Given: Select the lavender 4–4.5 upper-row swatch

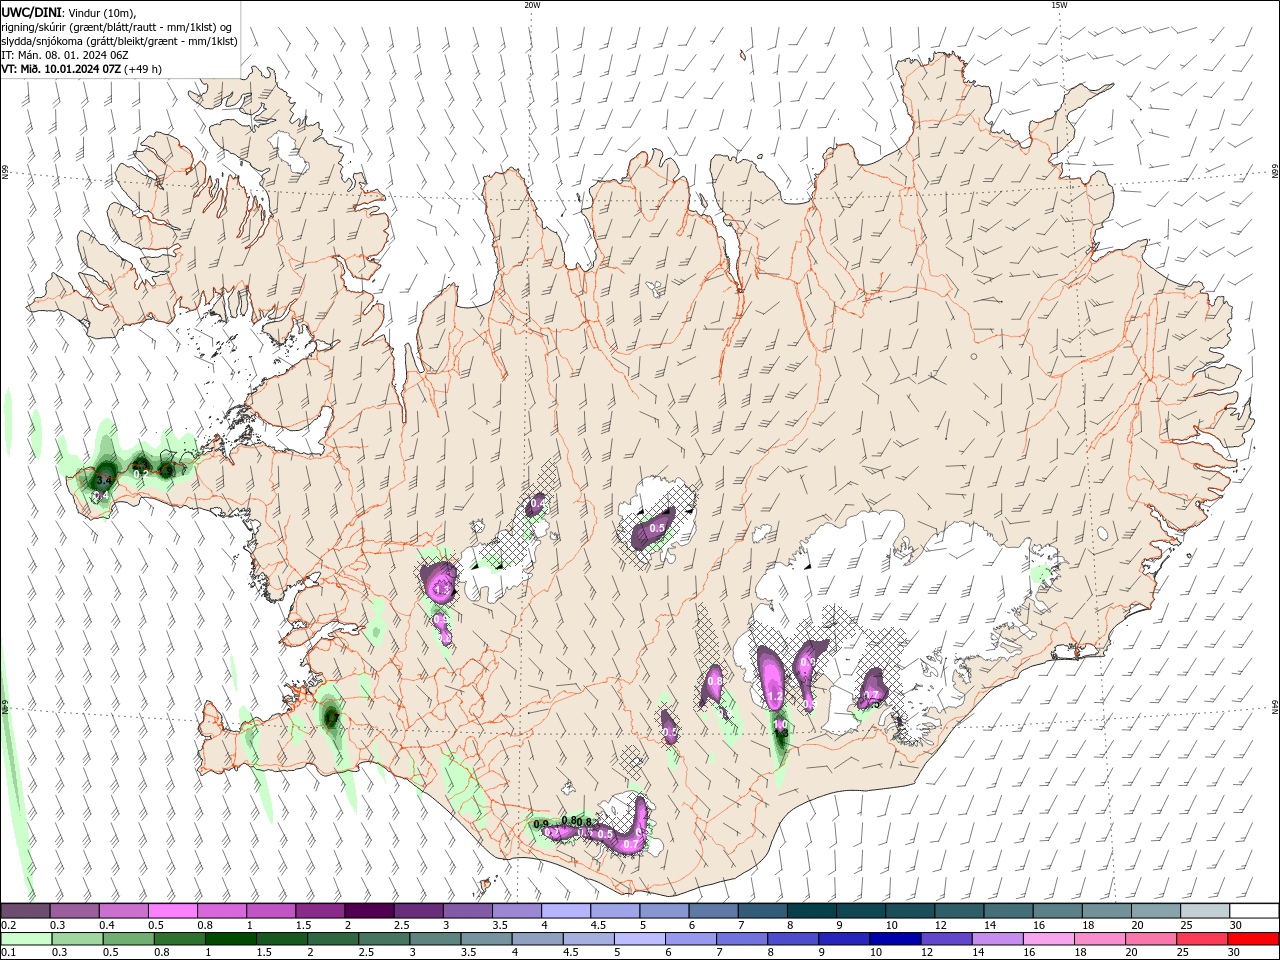Looking at the screenshot, I should click(x=565, y=911).
